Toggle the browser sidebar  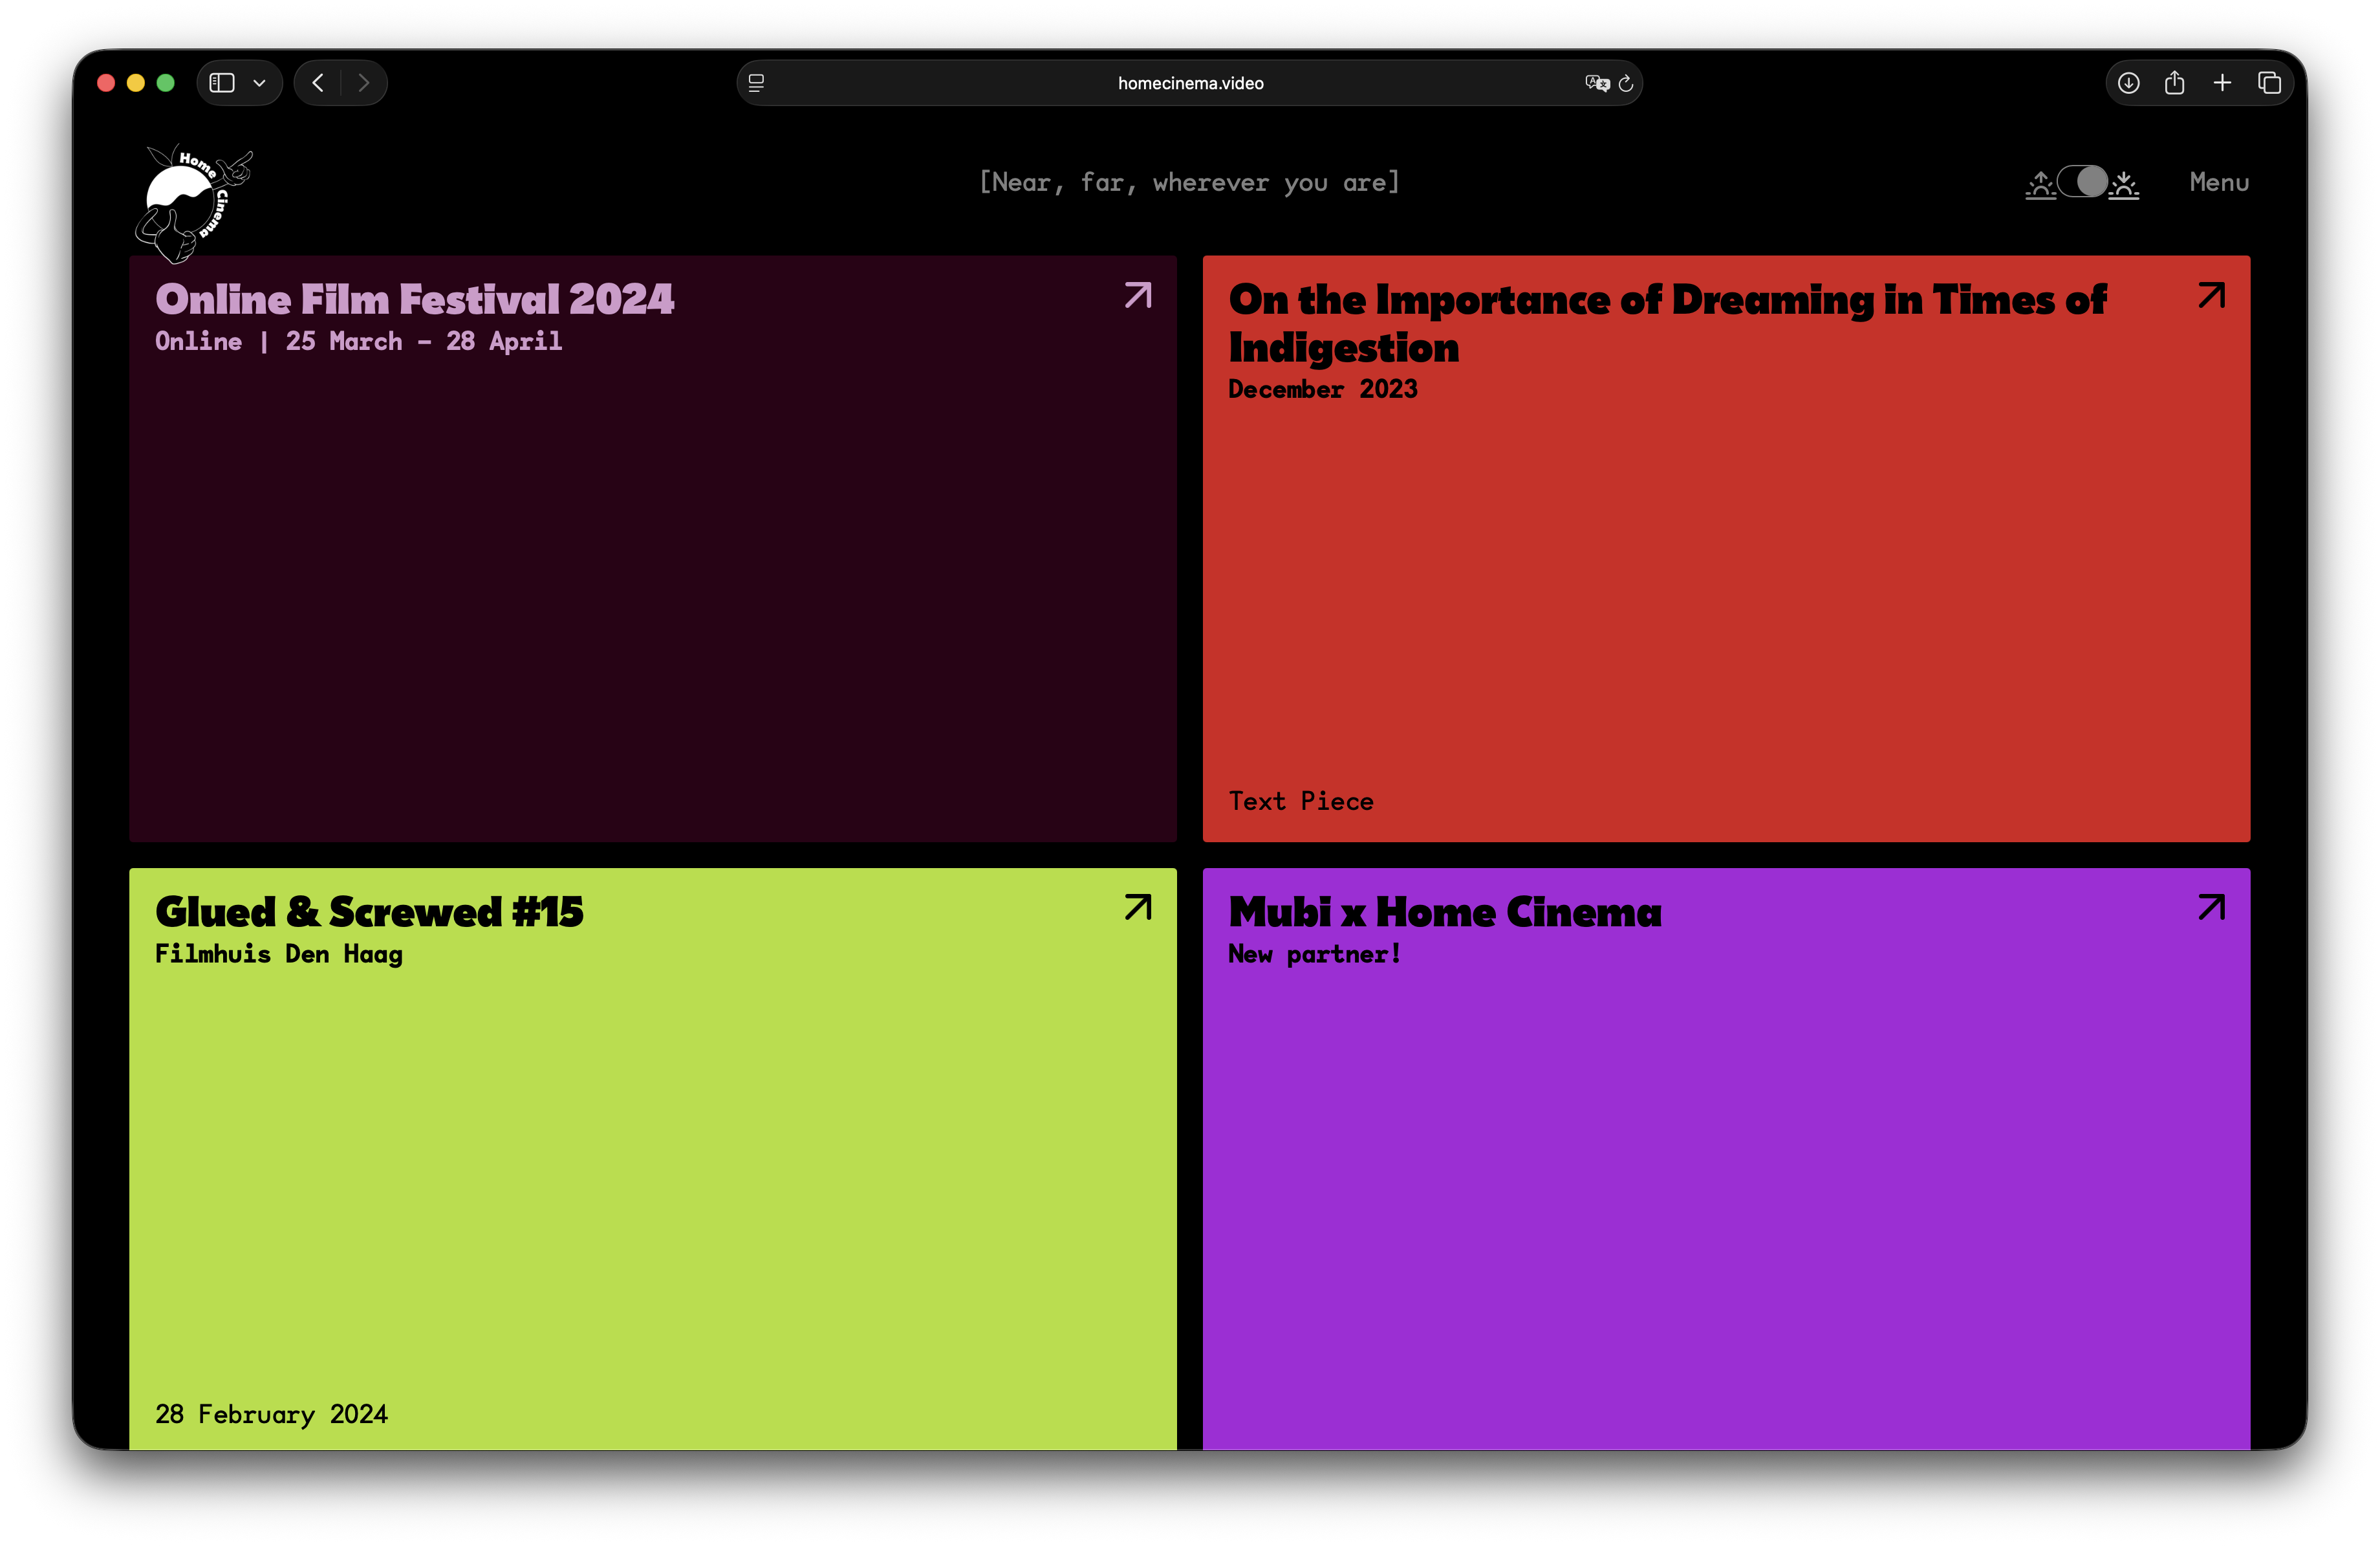222,83
